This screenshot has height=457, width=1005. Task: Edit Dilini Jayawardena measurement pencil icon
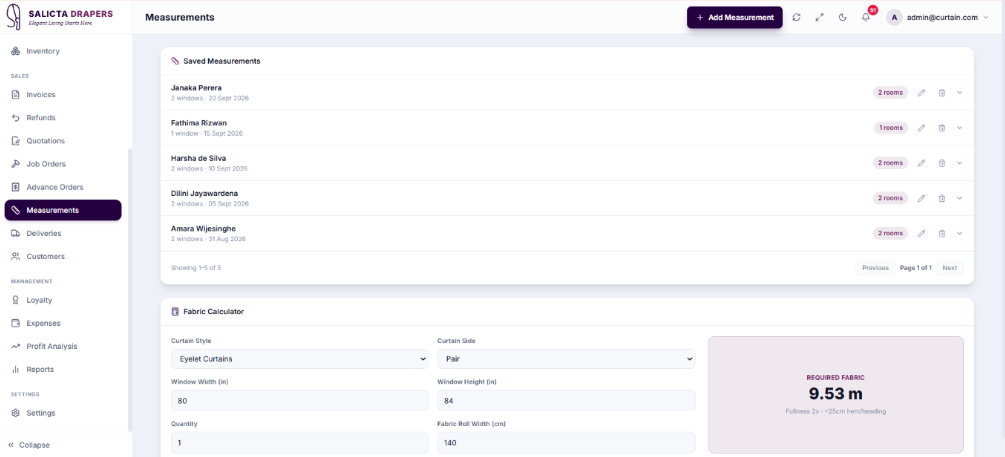[921, 198]
